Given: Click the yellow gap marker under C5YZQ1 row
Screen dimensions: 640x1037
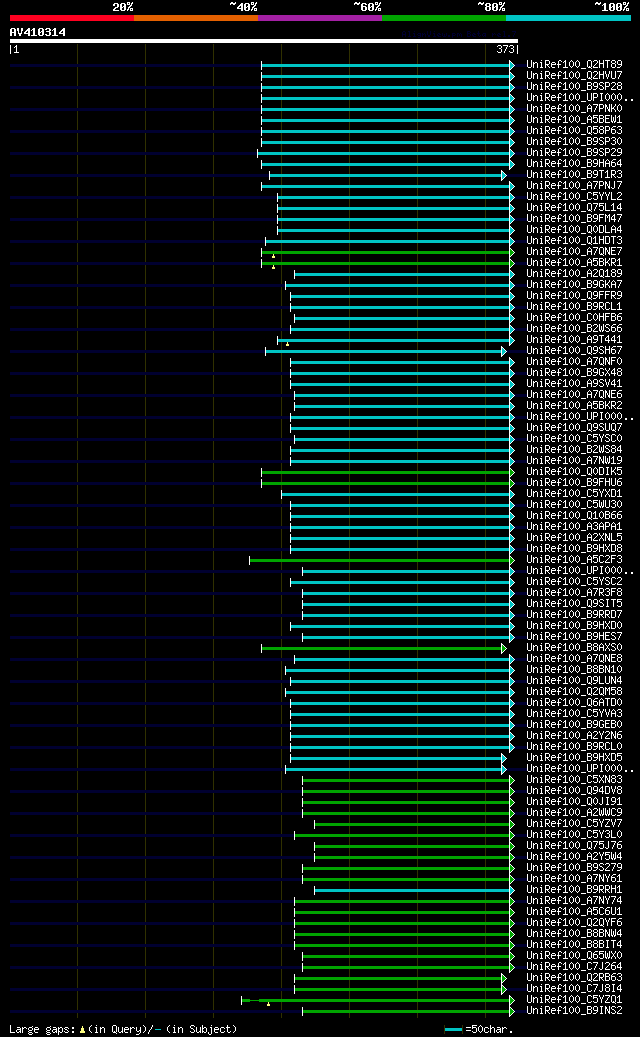Looking at the screenshot, I should [x=268, y=1004].
